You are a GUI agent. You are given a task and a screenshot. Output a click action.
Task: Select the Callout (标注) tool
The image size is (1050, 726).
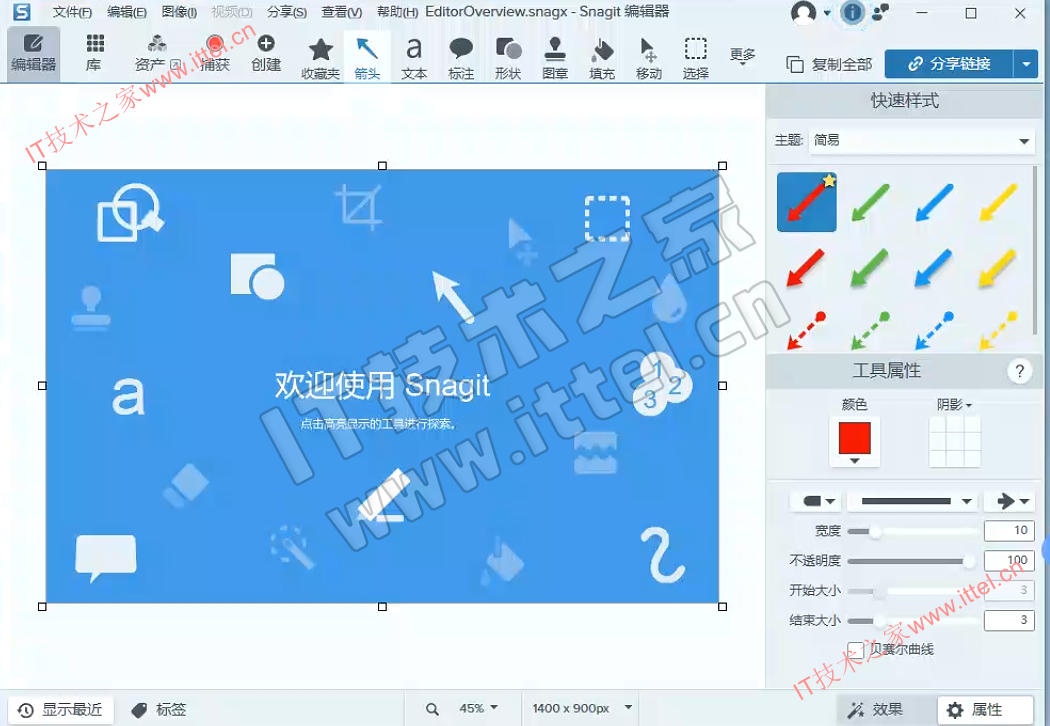coord(461,57)
